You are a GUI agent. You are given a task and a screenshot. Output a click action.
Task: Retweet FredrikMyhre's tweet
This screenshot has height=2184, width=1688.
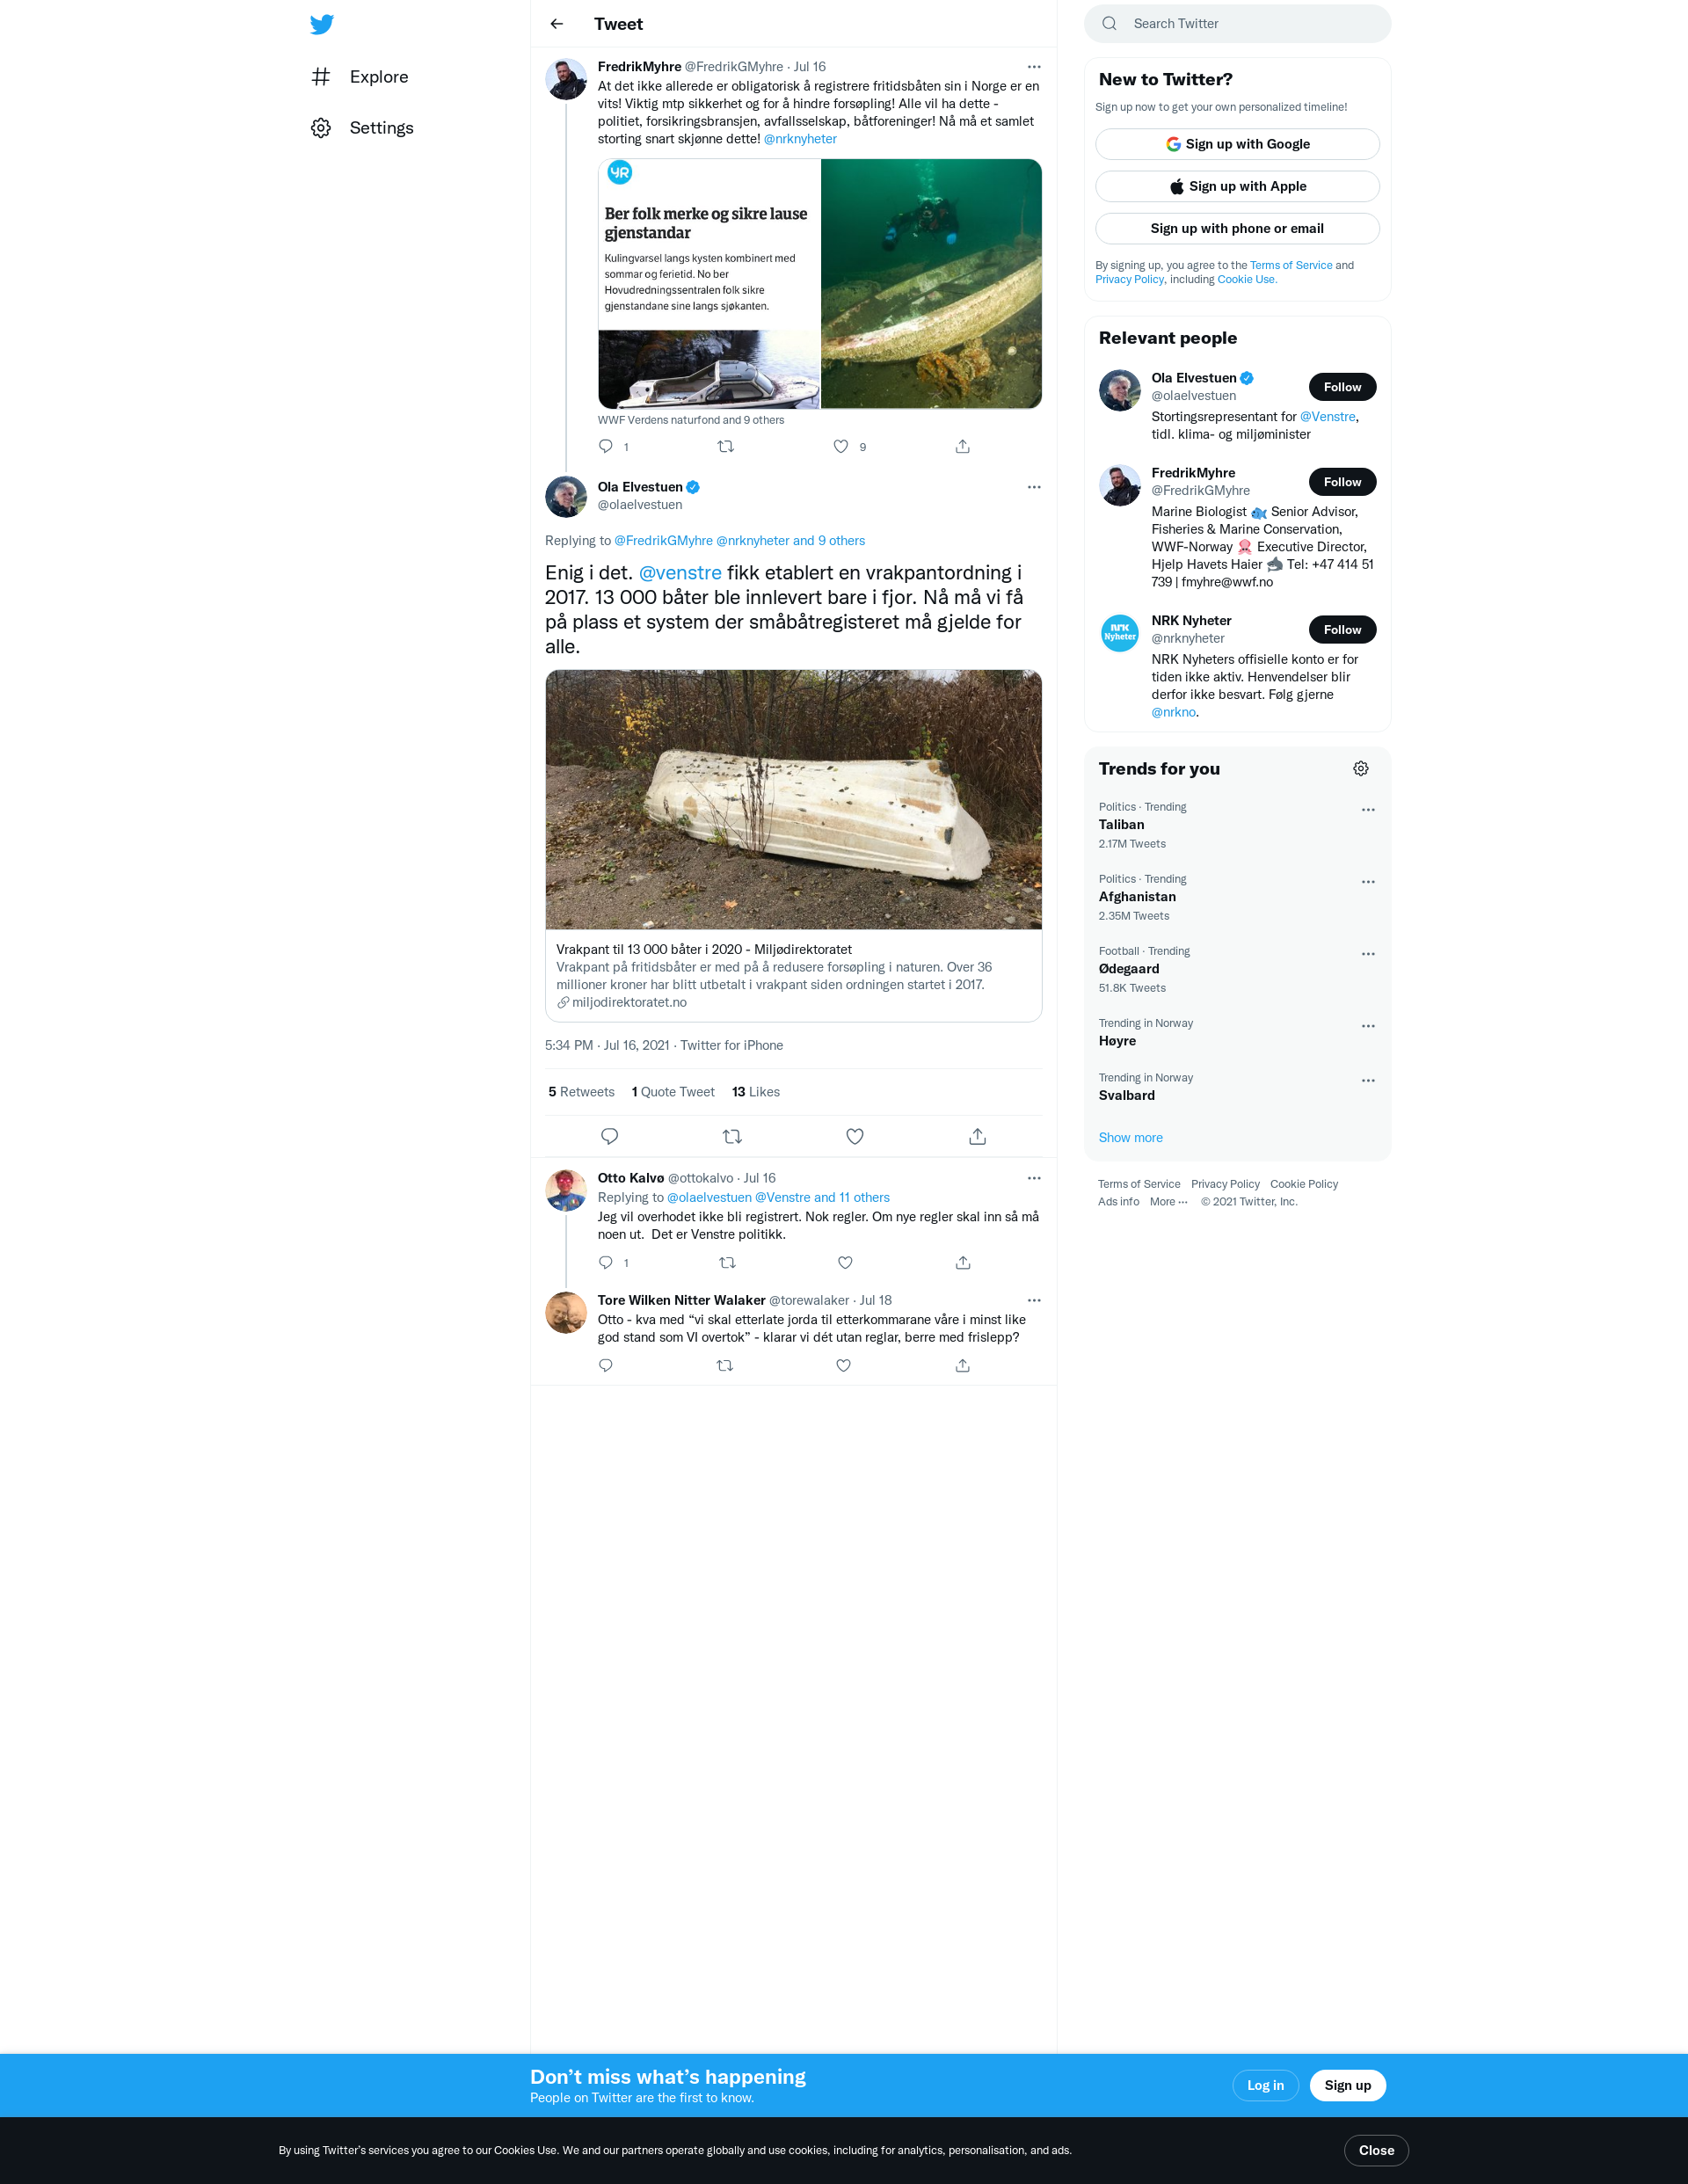[726, 447]
